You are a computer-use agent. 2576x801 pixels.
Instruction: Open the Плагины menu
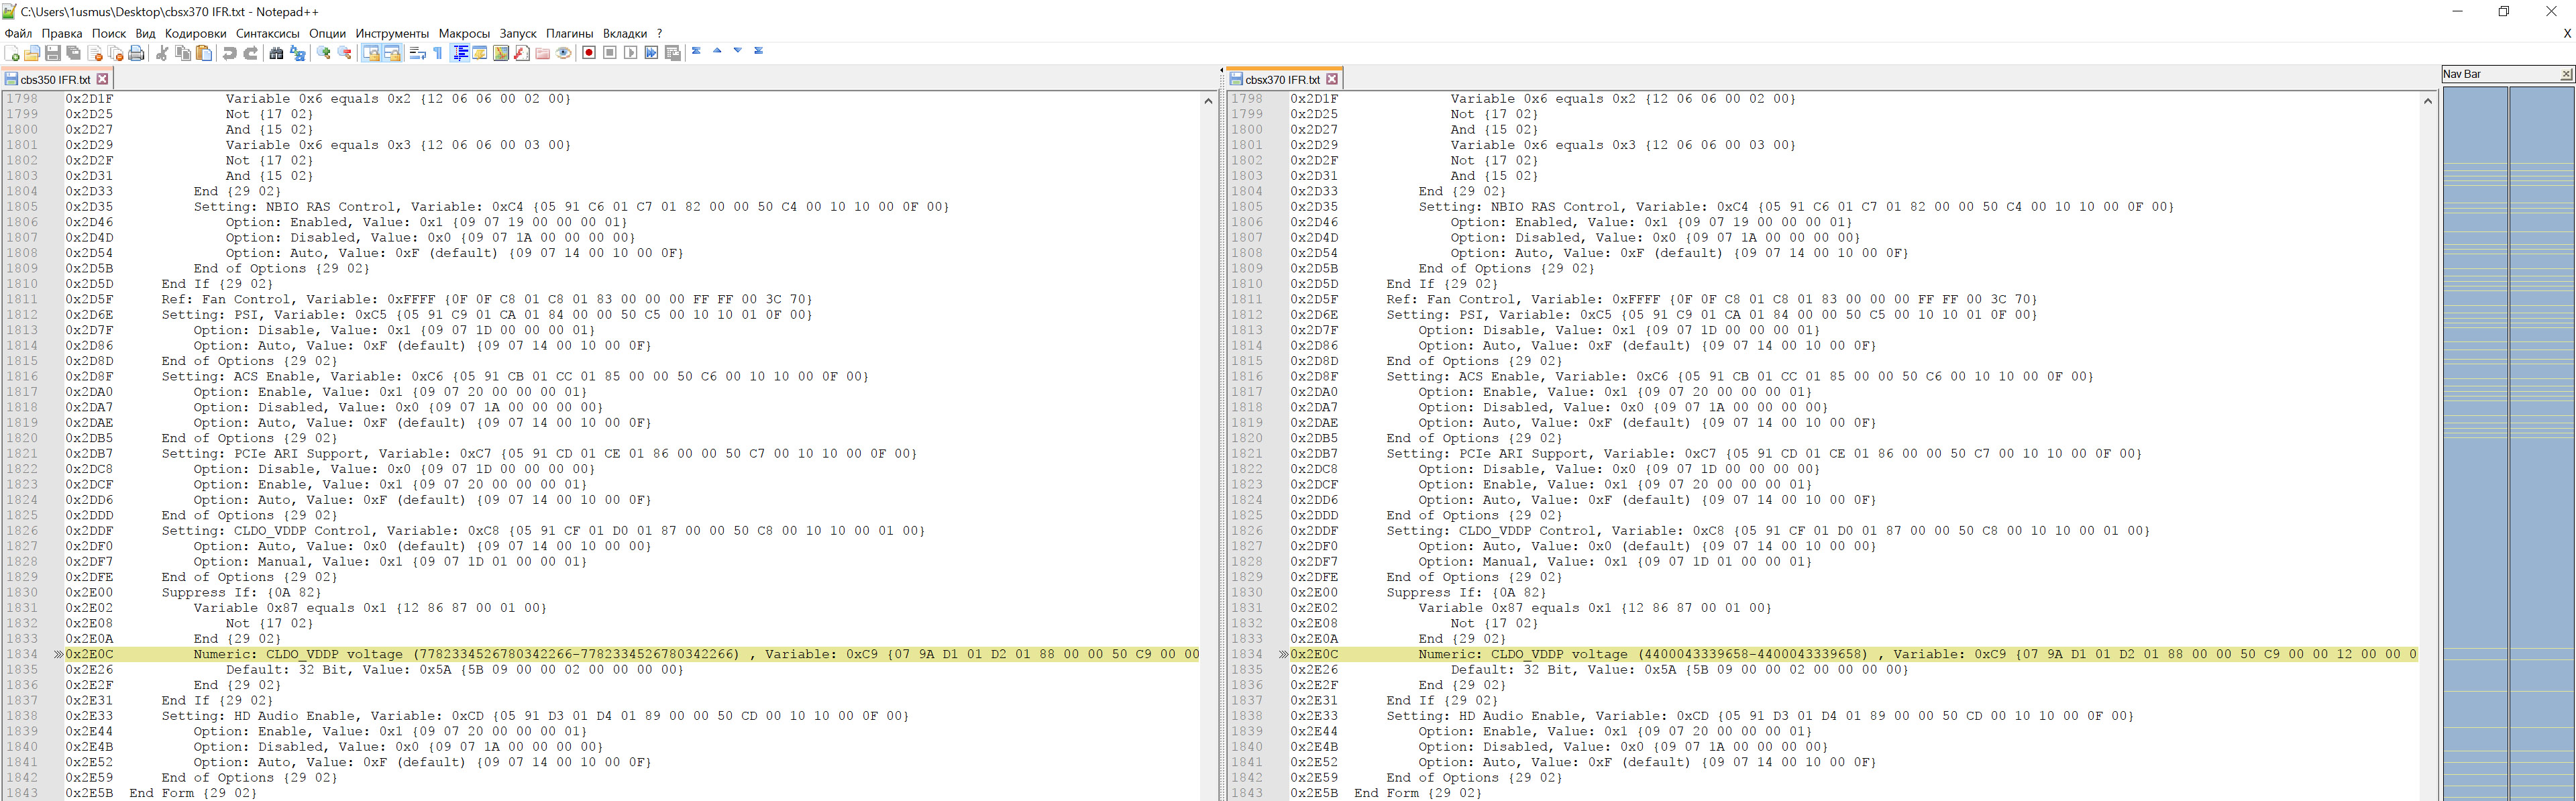tap(569, 33)
